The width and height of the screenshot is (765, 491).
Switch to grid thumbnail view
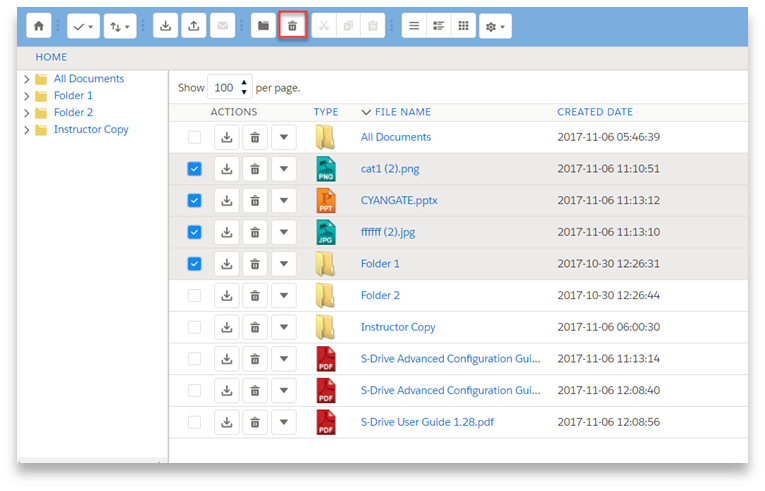tap(462, 26)
